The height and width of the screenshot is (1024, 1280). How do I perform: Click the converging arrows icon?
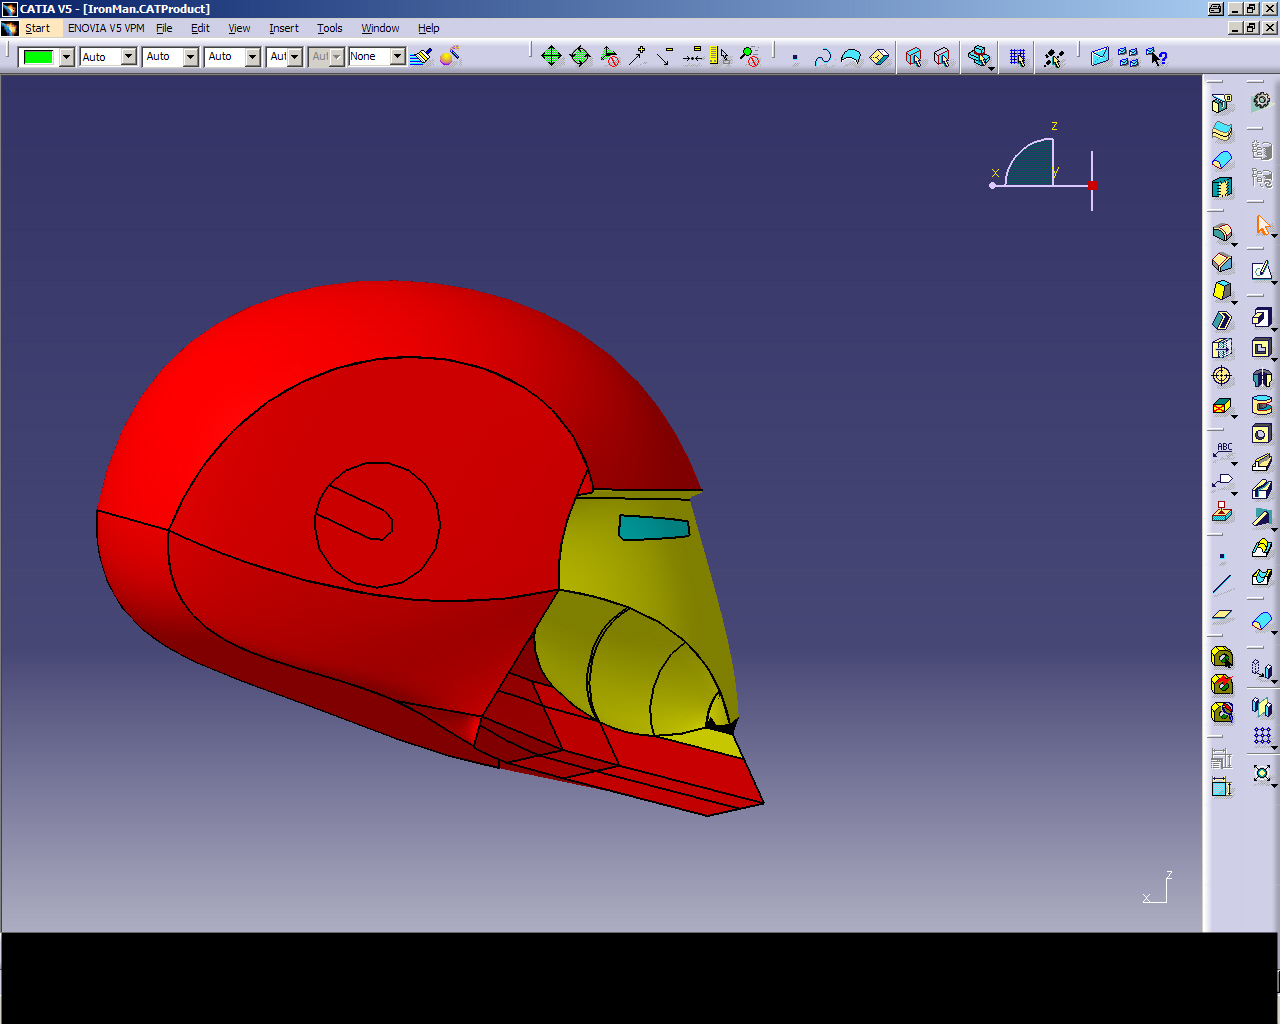(692, 57)
